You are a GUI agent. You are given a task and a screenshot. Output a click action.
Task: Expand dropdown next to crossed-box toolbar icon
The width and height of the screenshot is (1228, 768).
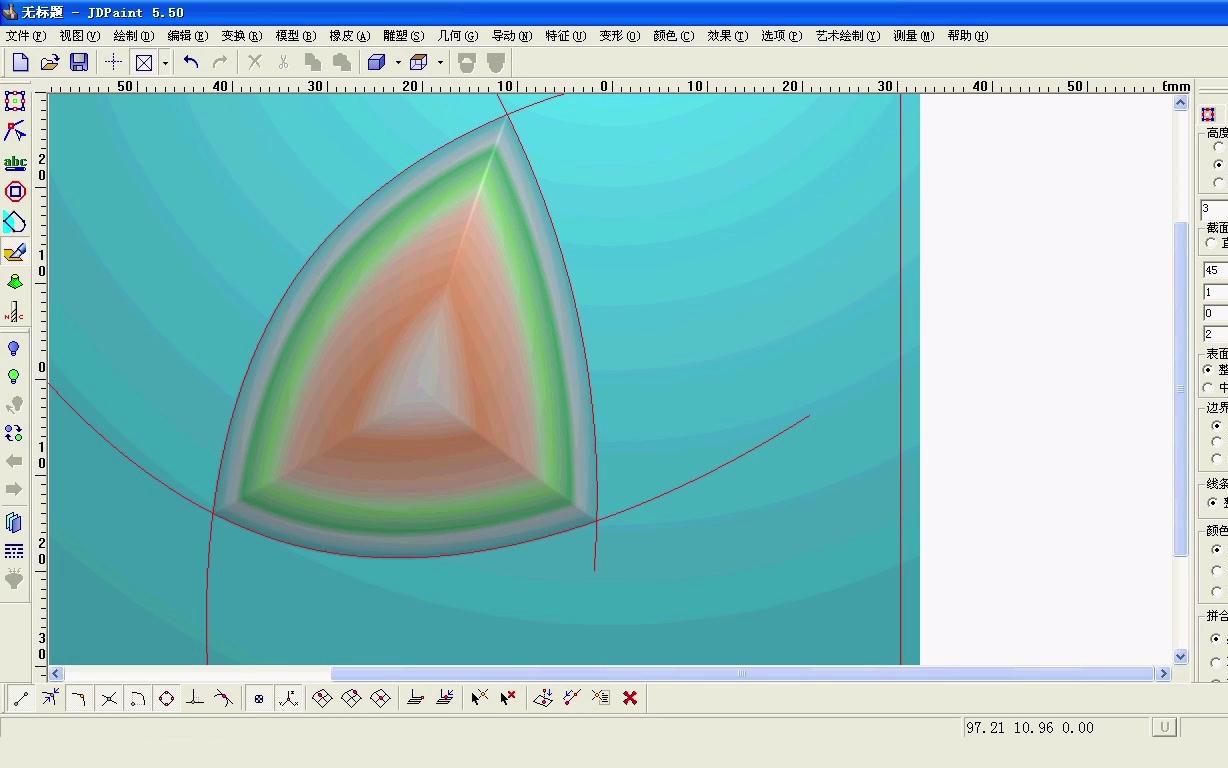(x=165, y=62)
